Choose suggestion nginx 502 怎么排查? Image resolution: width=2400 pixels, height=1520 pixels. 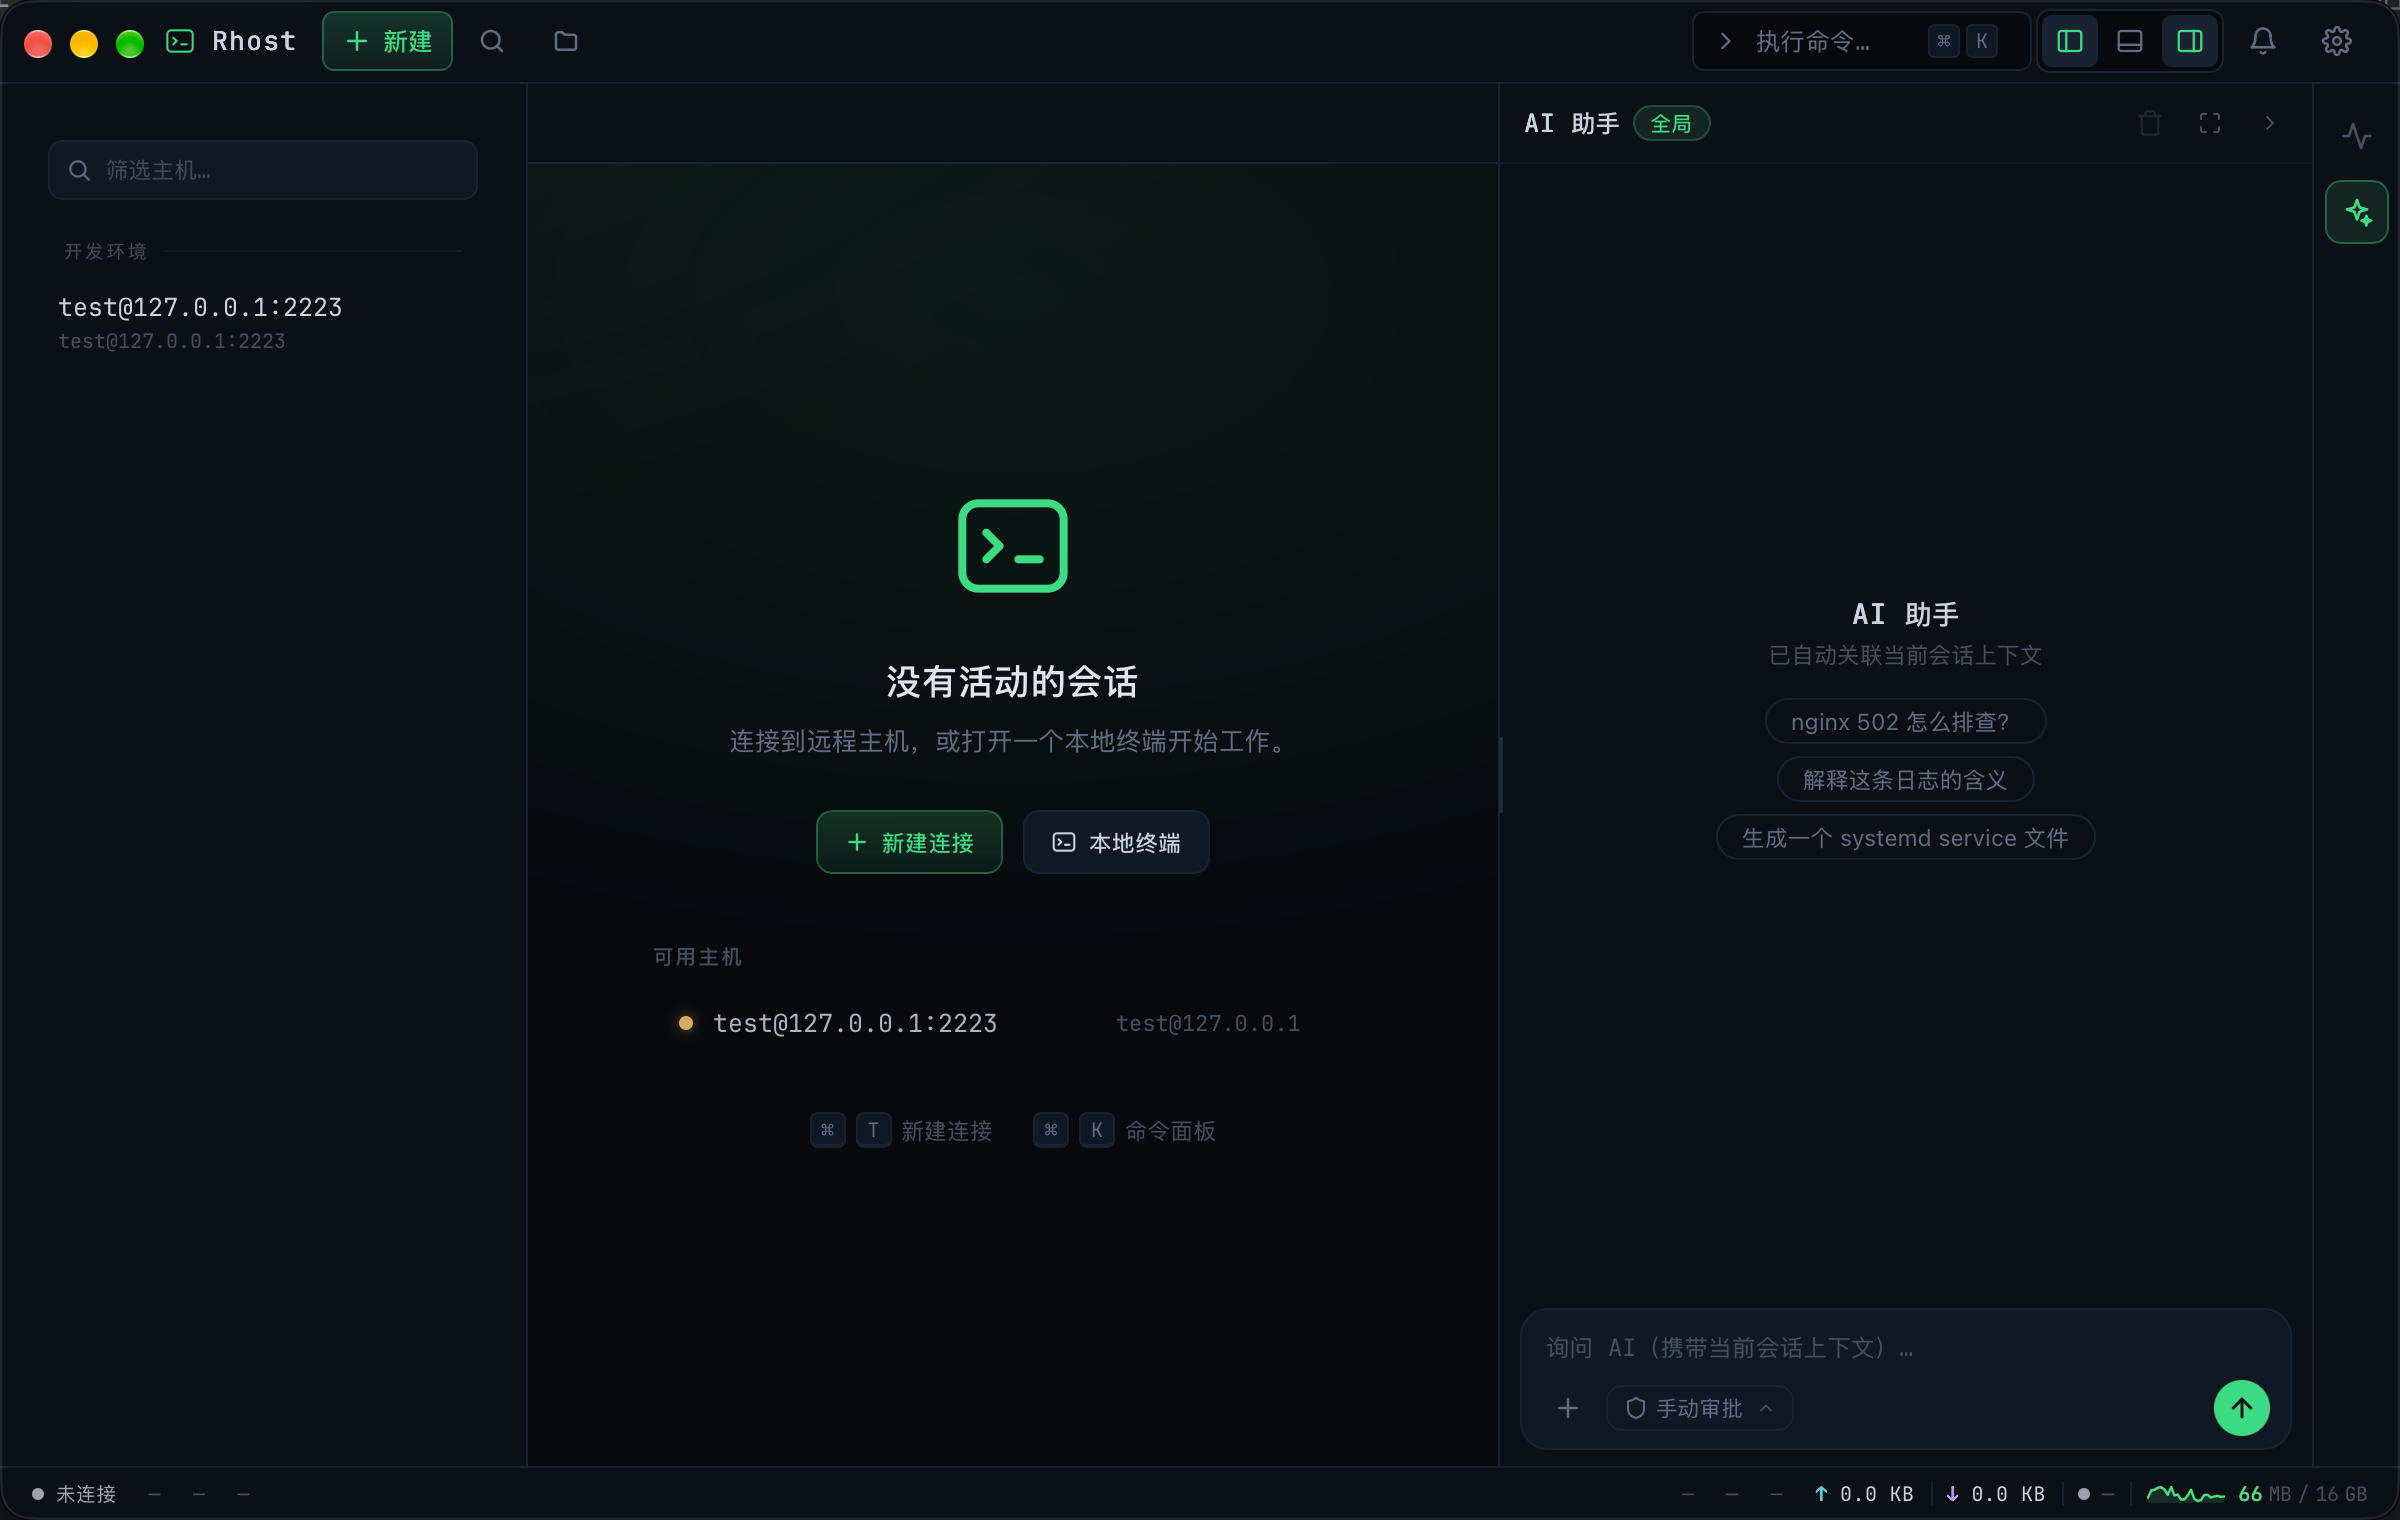pos(1905,721)
